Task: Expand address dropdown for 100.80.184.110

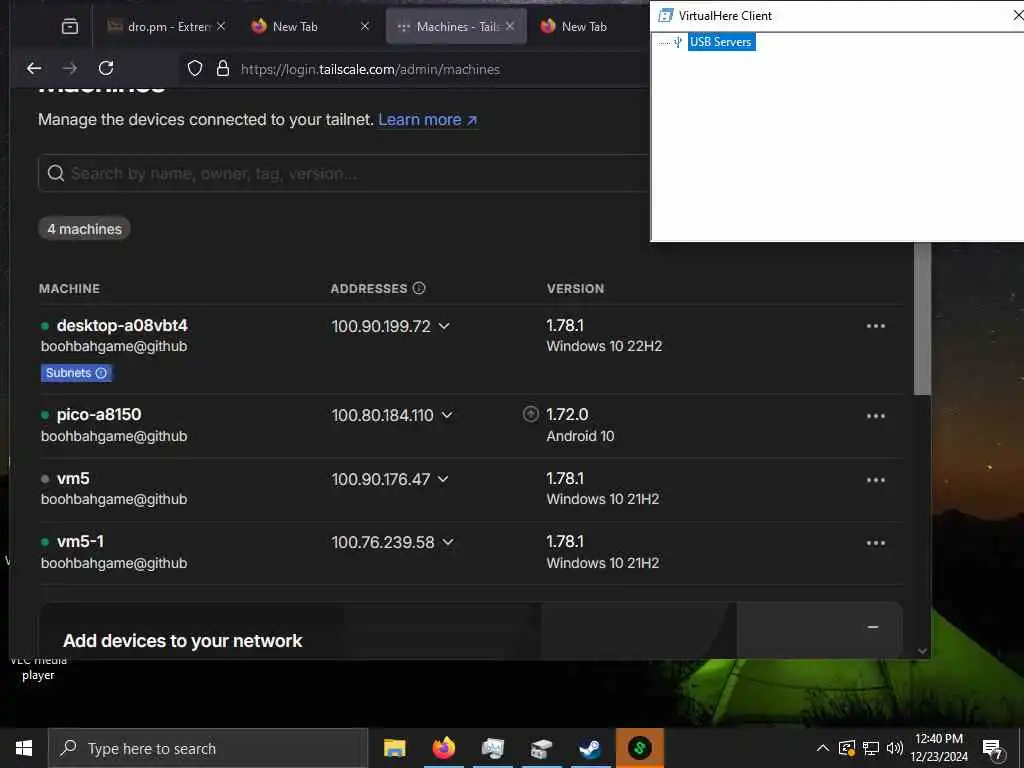Action: tap(447, 415)
